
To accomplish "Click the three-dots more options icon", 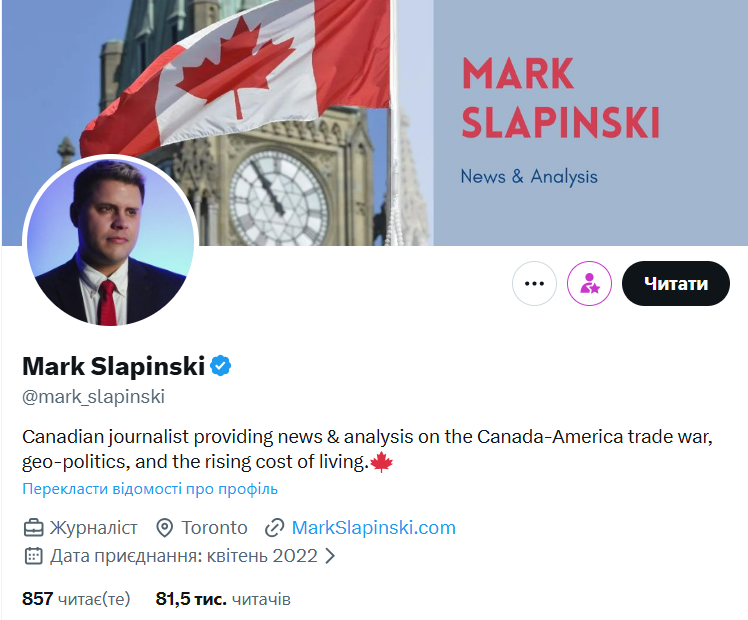I will (534, 284).
